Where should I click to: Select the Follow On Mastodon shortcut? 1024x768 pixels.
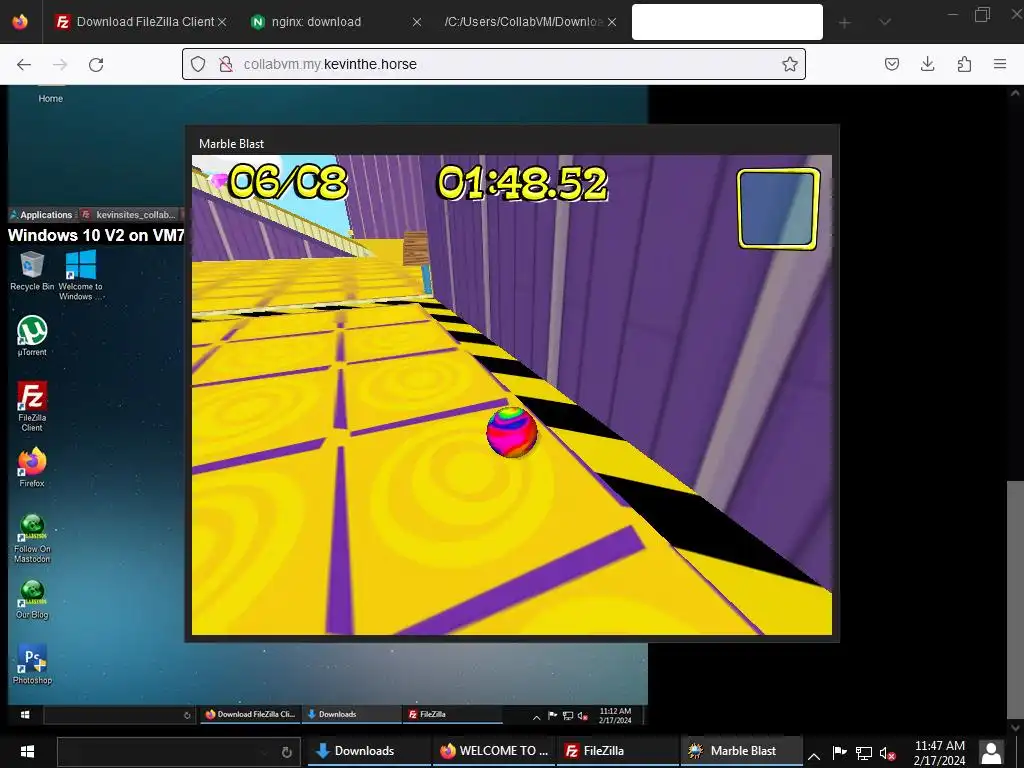32,538
